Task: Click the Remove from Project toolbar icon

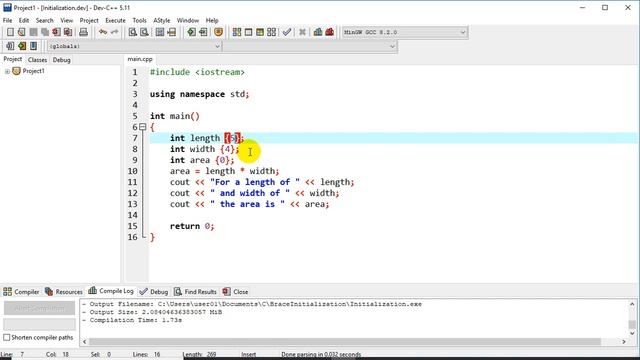Action: [203, 32]
